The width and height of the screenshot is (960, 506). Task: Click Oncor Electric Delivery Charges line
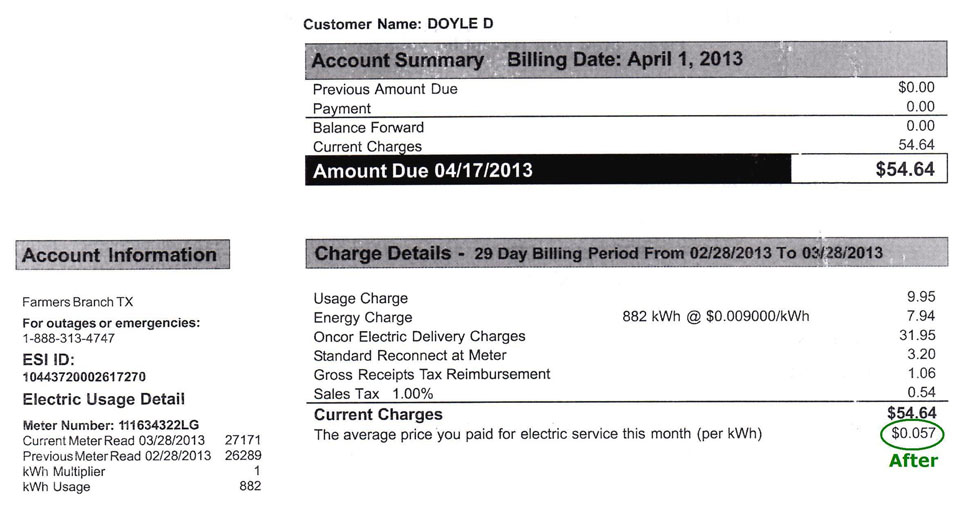[x=624, y=336]
